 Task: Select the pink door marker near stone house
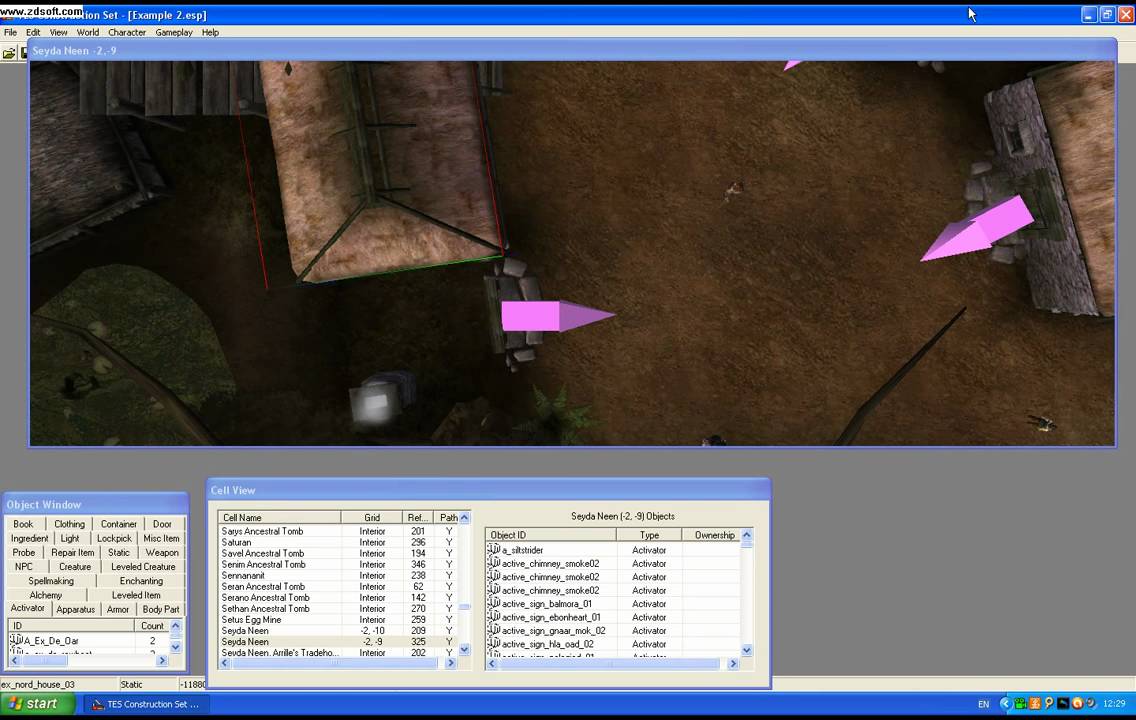[977, 229]
